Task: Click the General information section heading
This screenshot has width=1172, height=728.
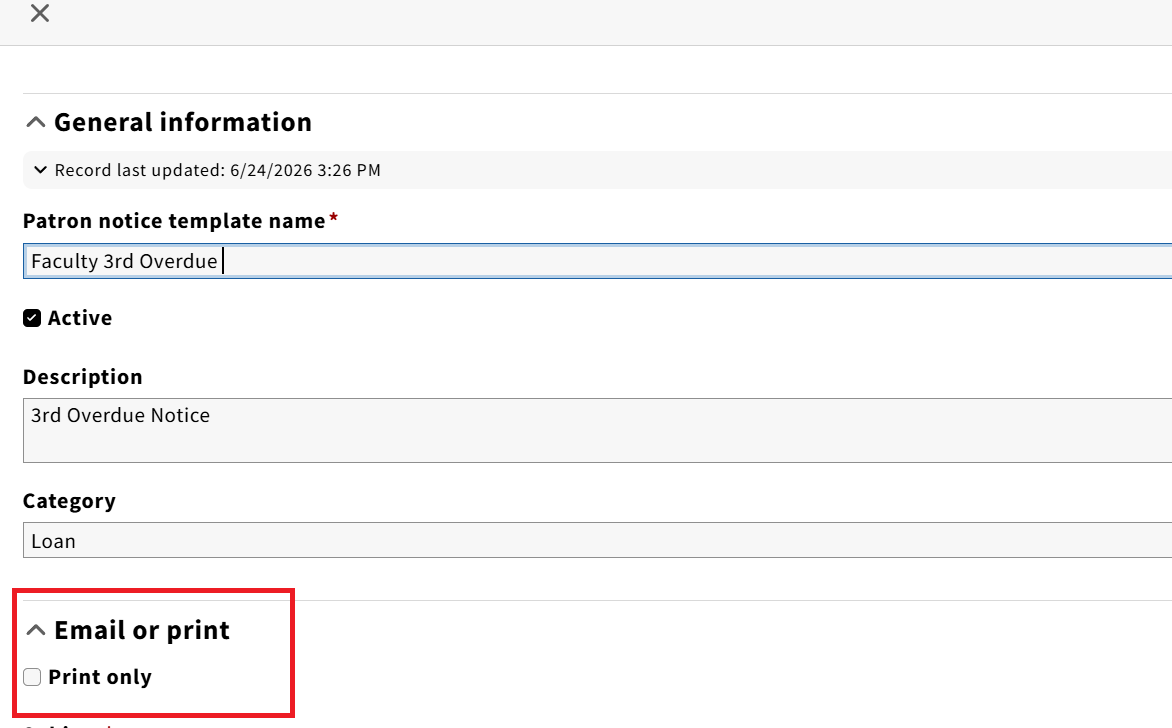Action: [x=182, y=122]
